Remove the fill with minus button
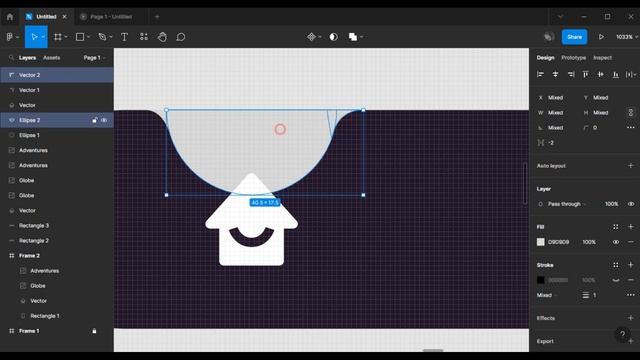 click(x=631, y=242)
